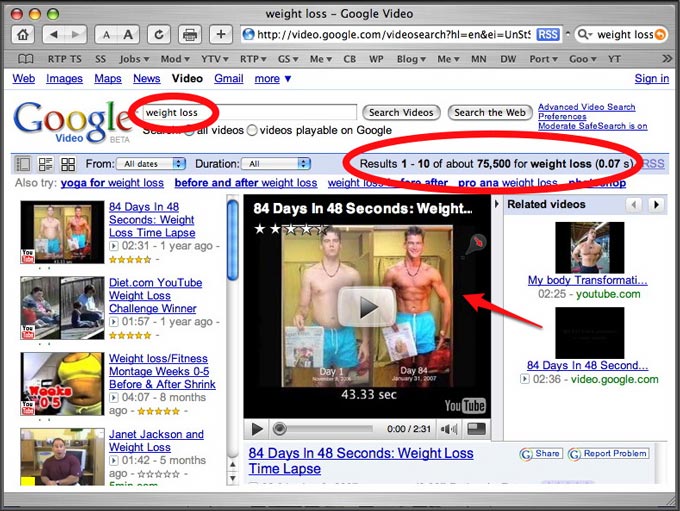The width and height of the screenshot is (680, 511).
Task: Toggle full screen on the video player
Action: 476,429
